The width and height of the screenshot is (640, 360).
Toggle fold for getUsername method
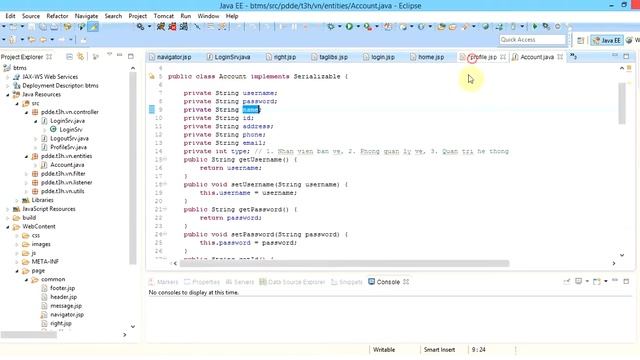pyautogui.click(x=165, y=160)
